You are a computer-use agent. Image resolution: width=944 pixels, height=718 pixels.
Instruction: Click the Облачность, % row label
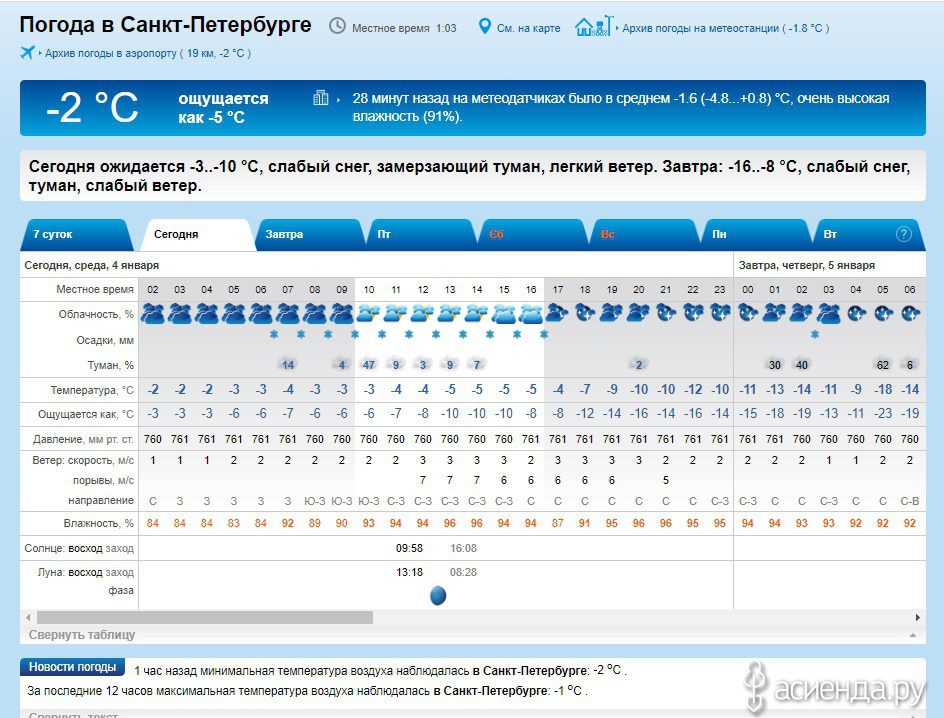96,314
